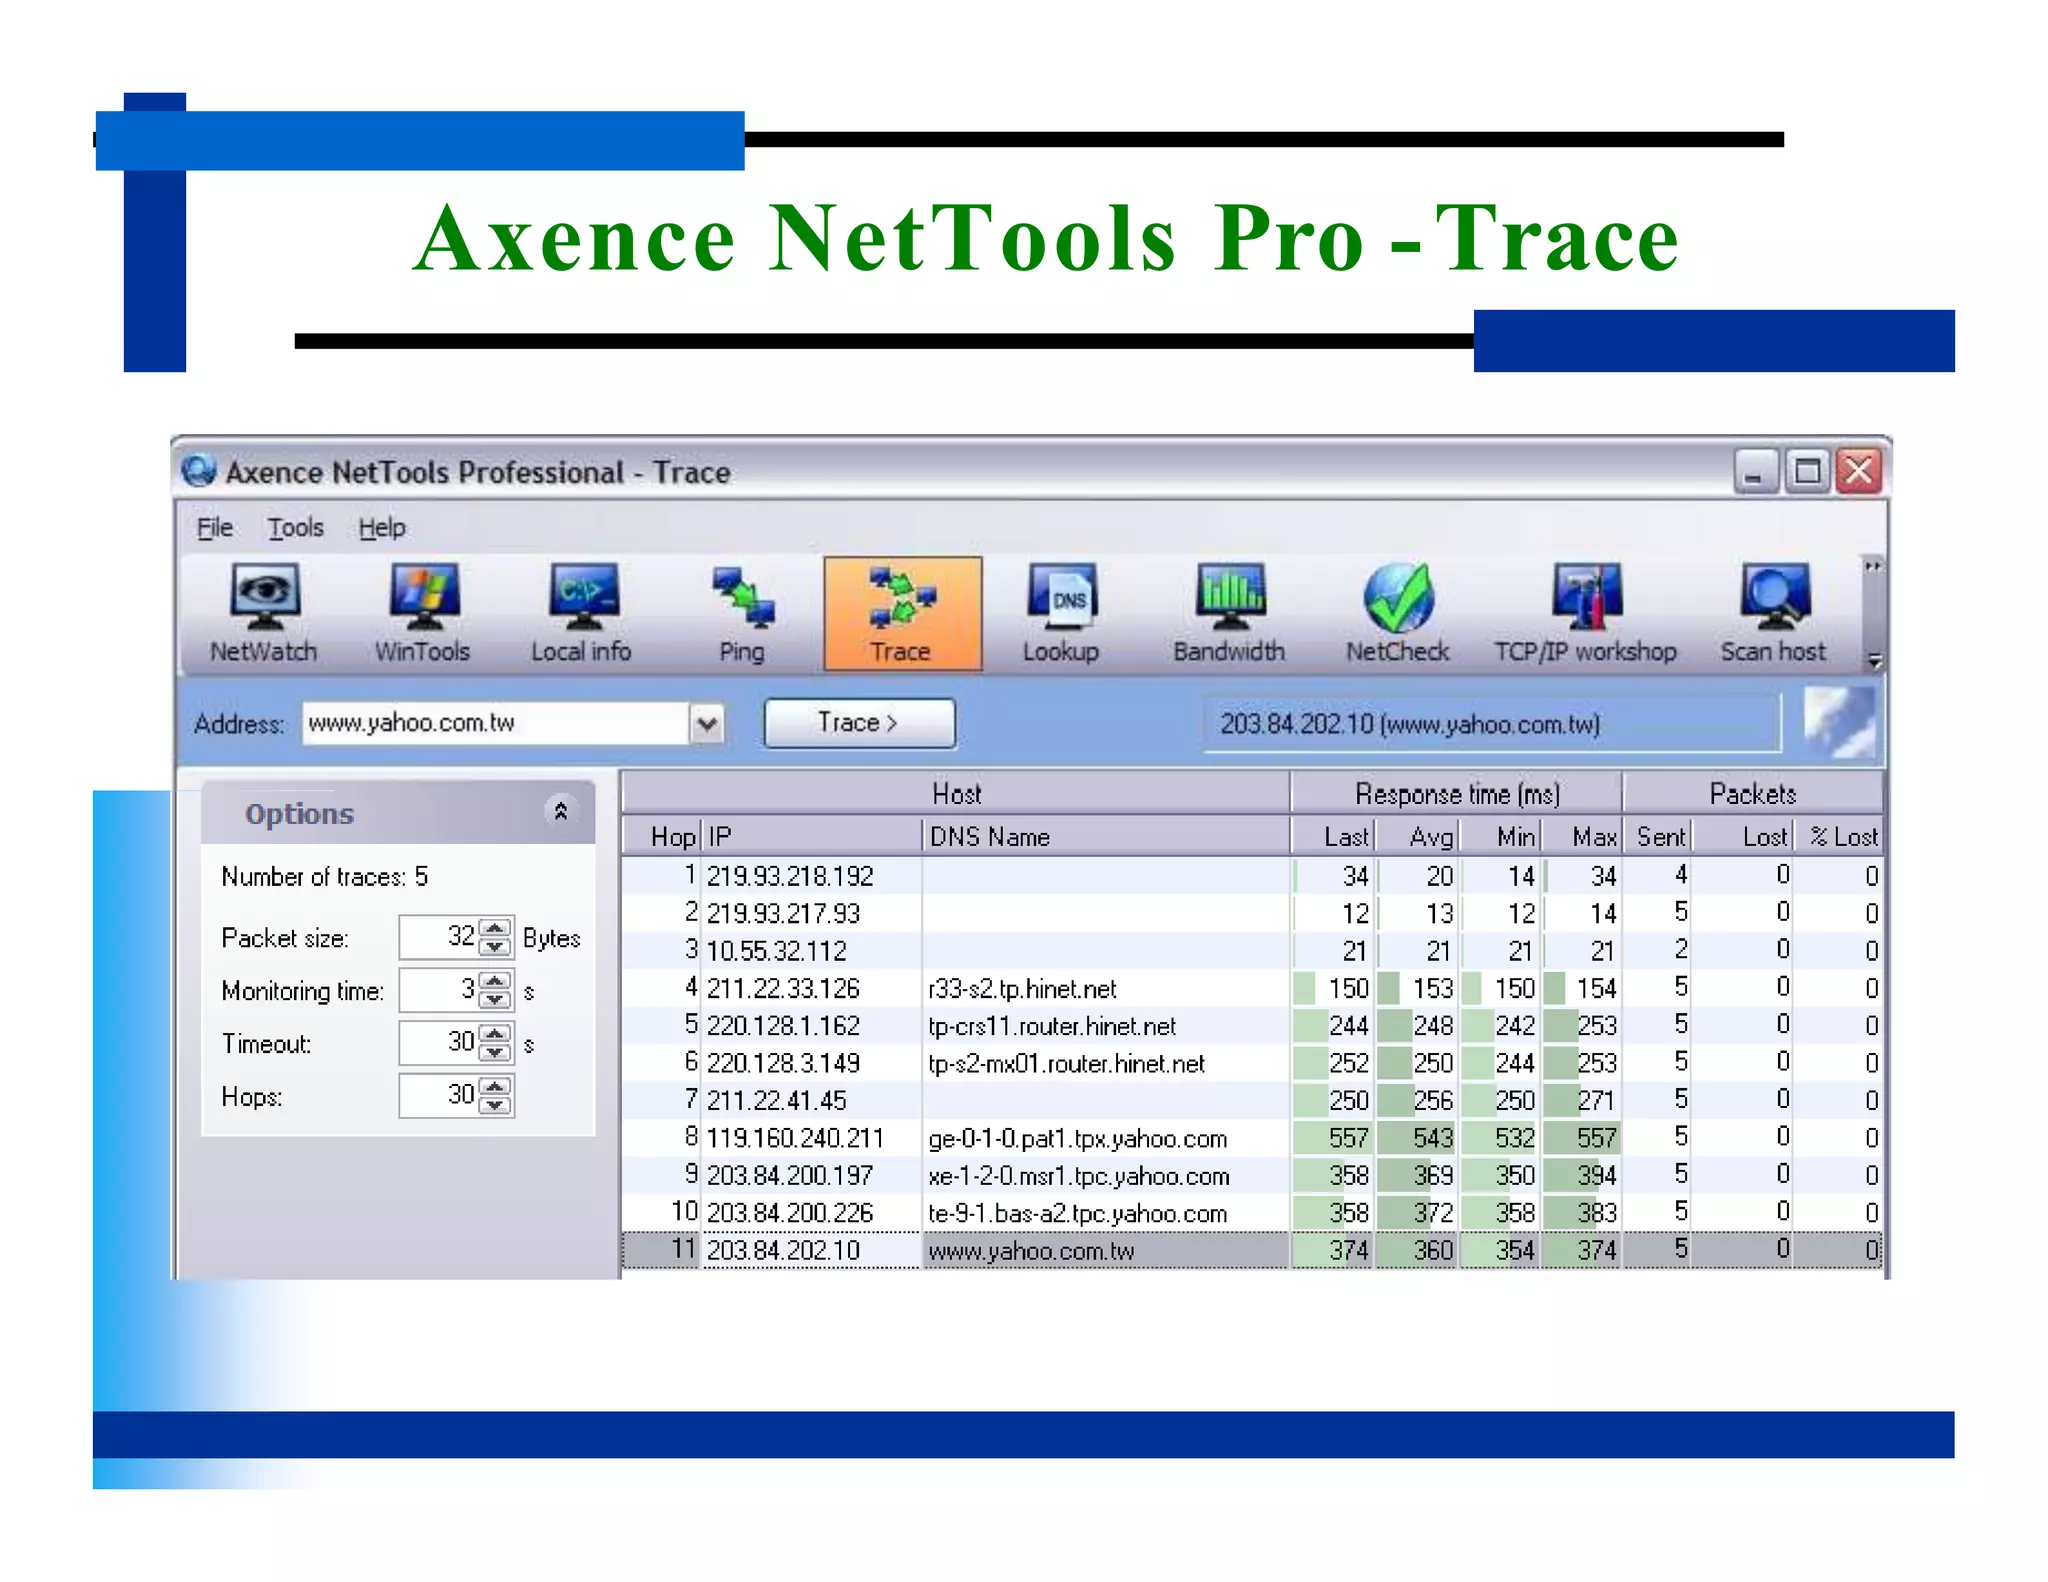Close the NetTools window
The image size is (2048, 1582).
pos(1859,471)
